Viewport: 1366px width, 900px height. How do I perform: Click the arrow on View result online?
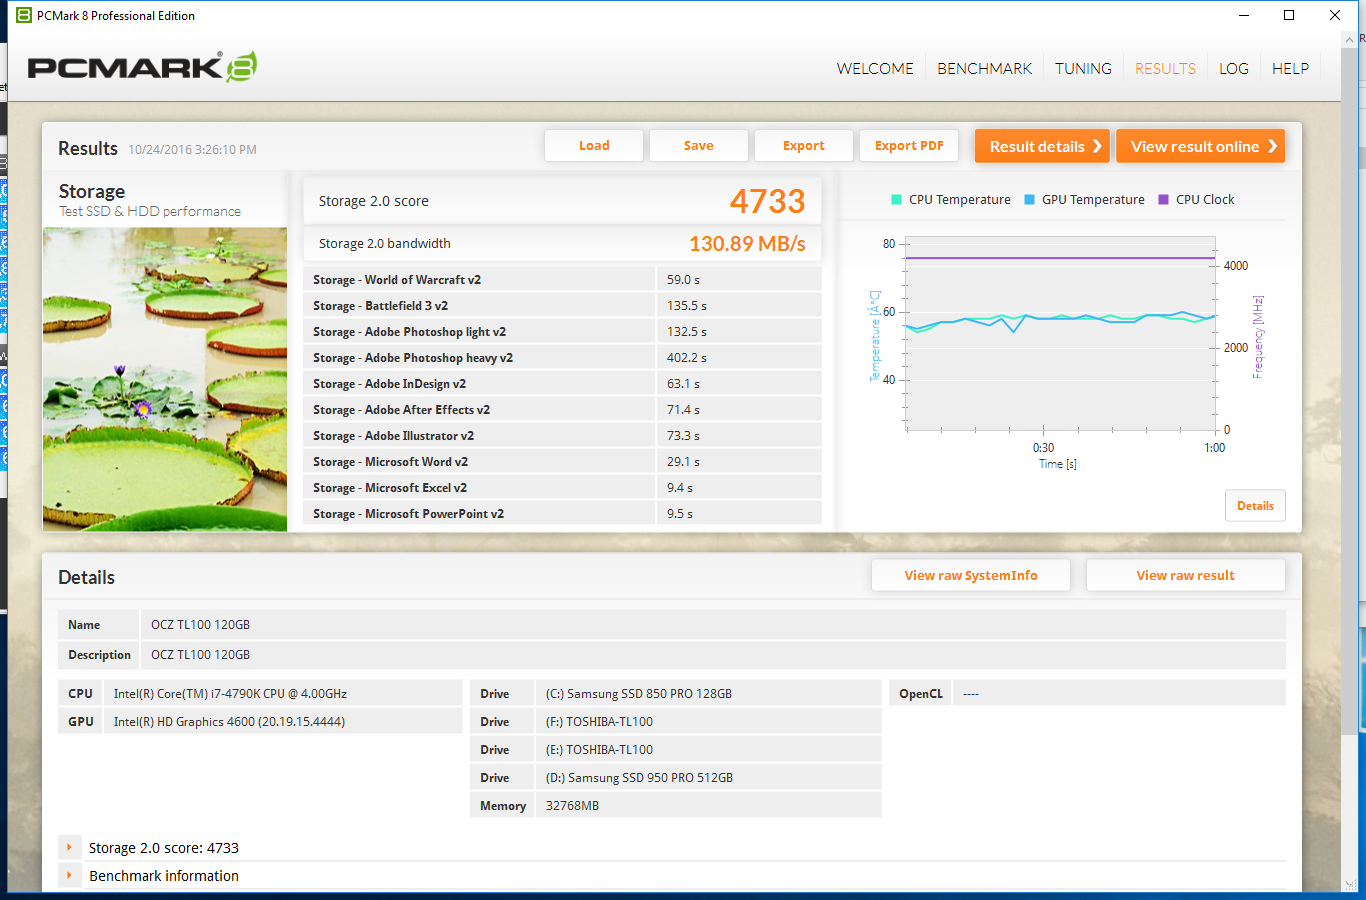(1272, 146)
